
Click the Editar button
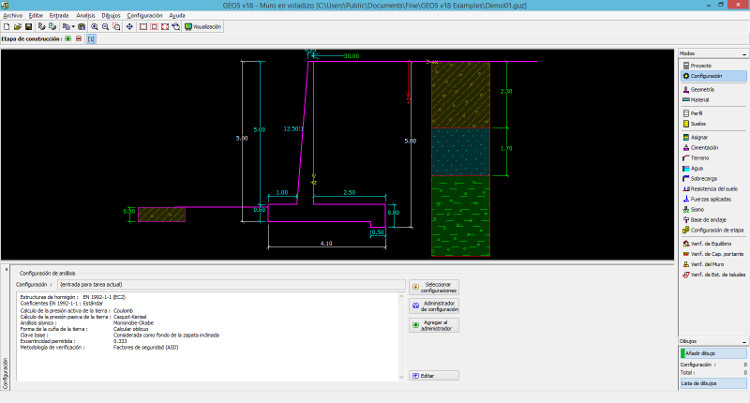[435, 375]
